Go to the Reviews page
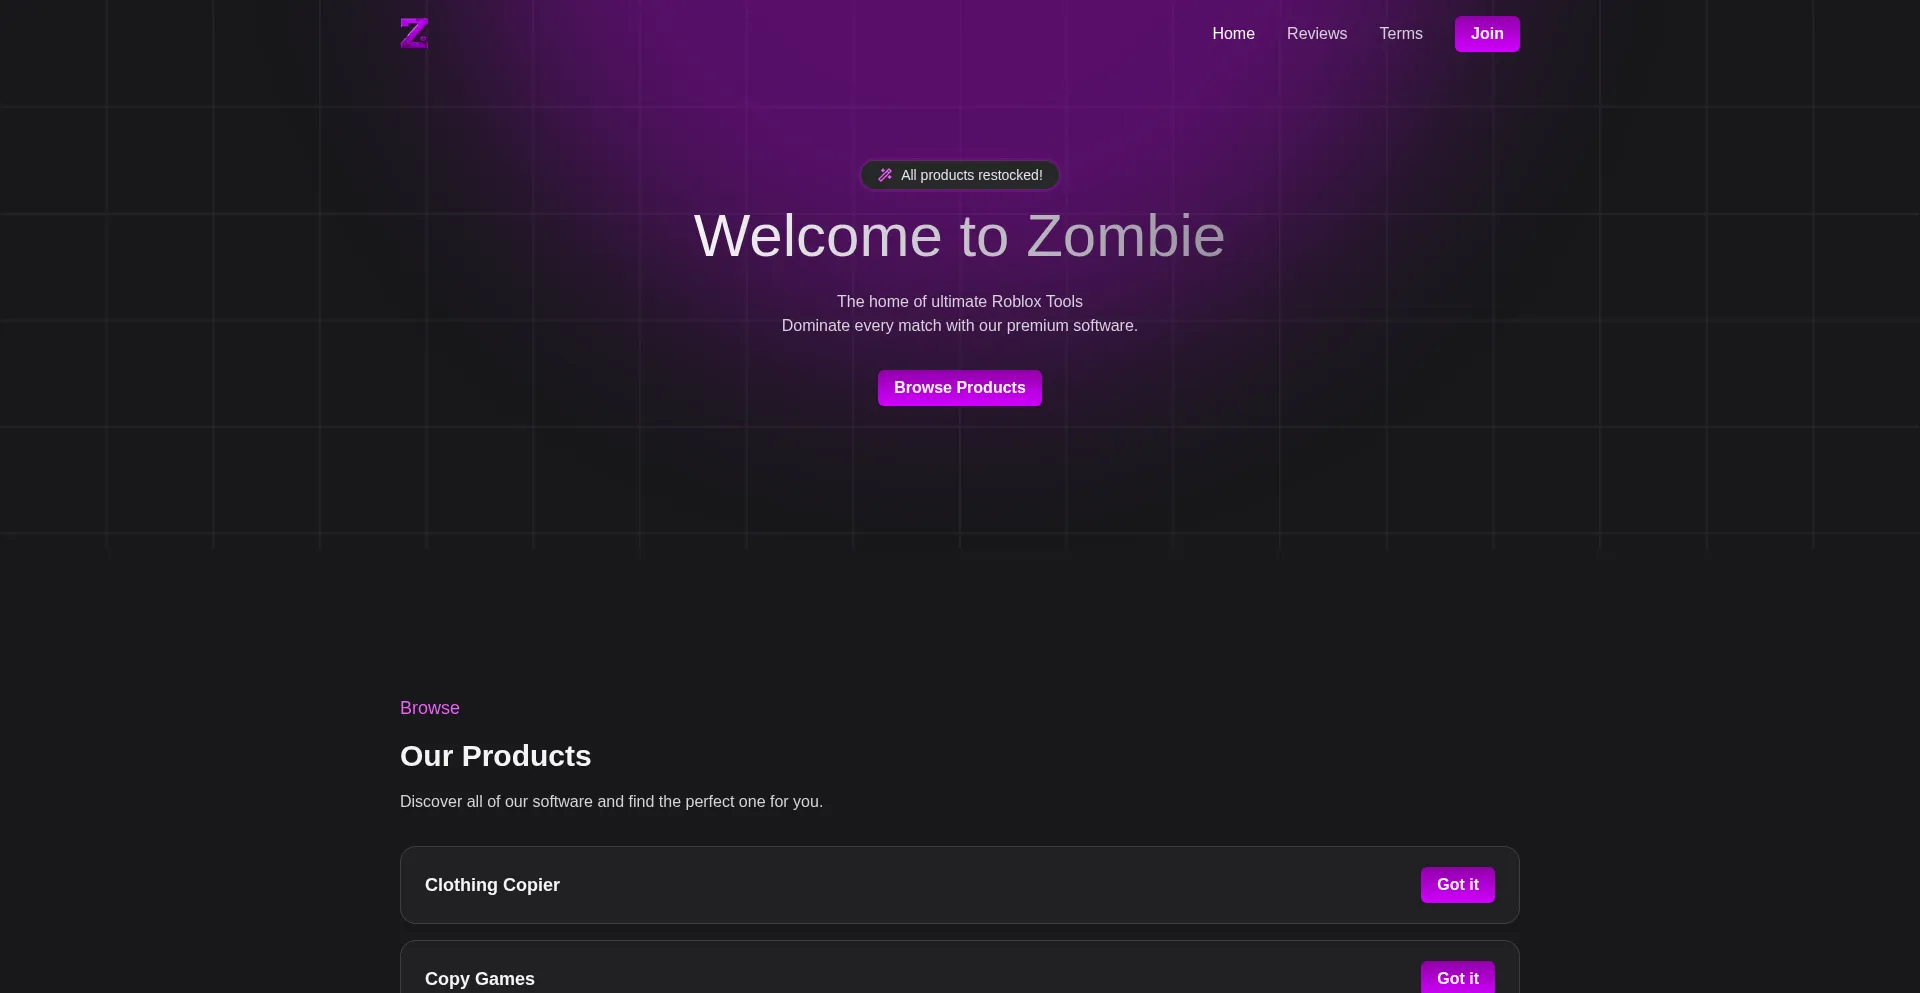 1317,34
